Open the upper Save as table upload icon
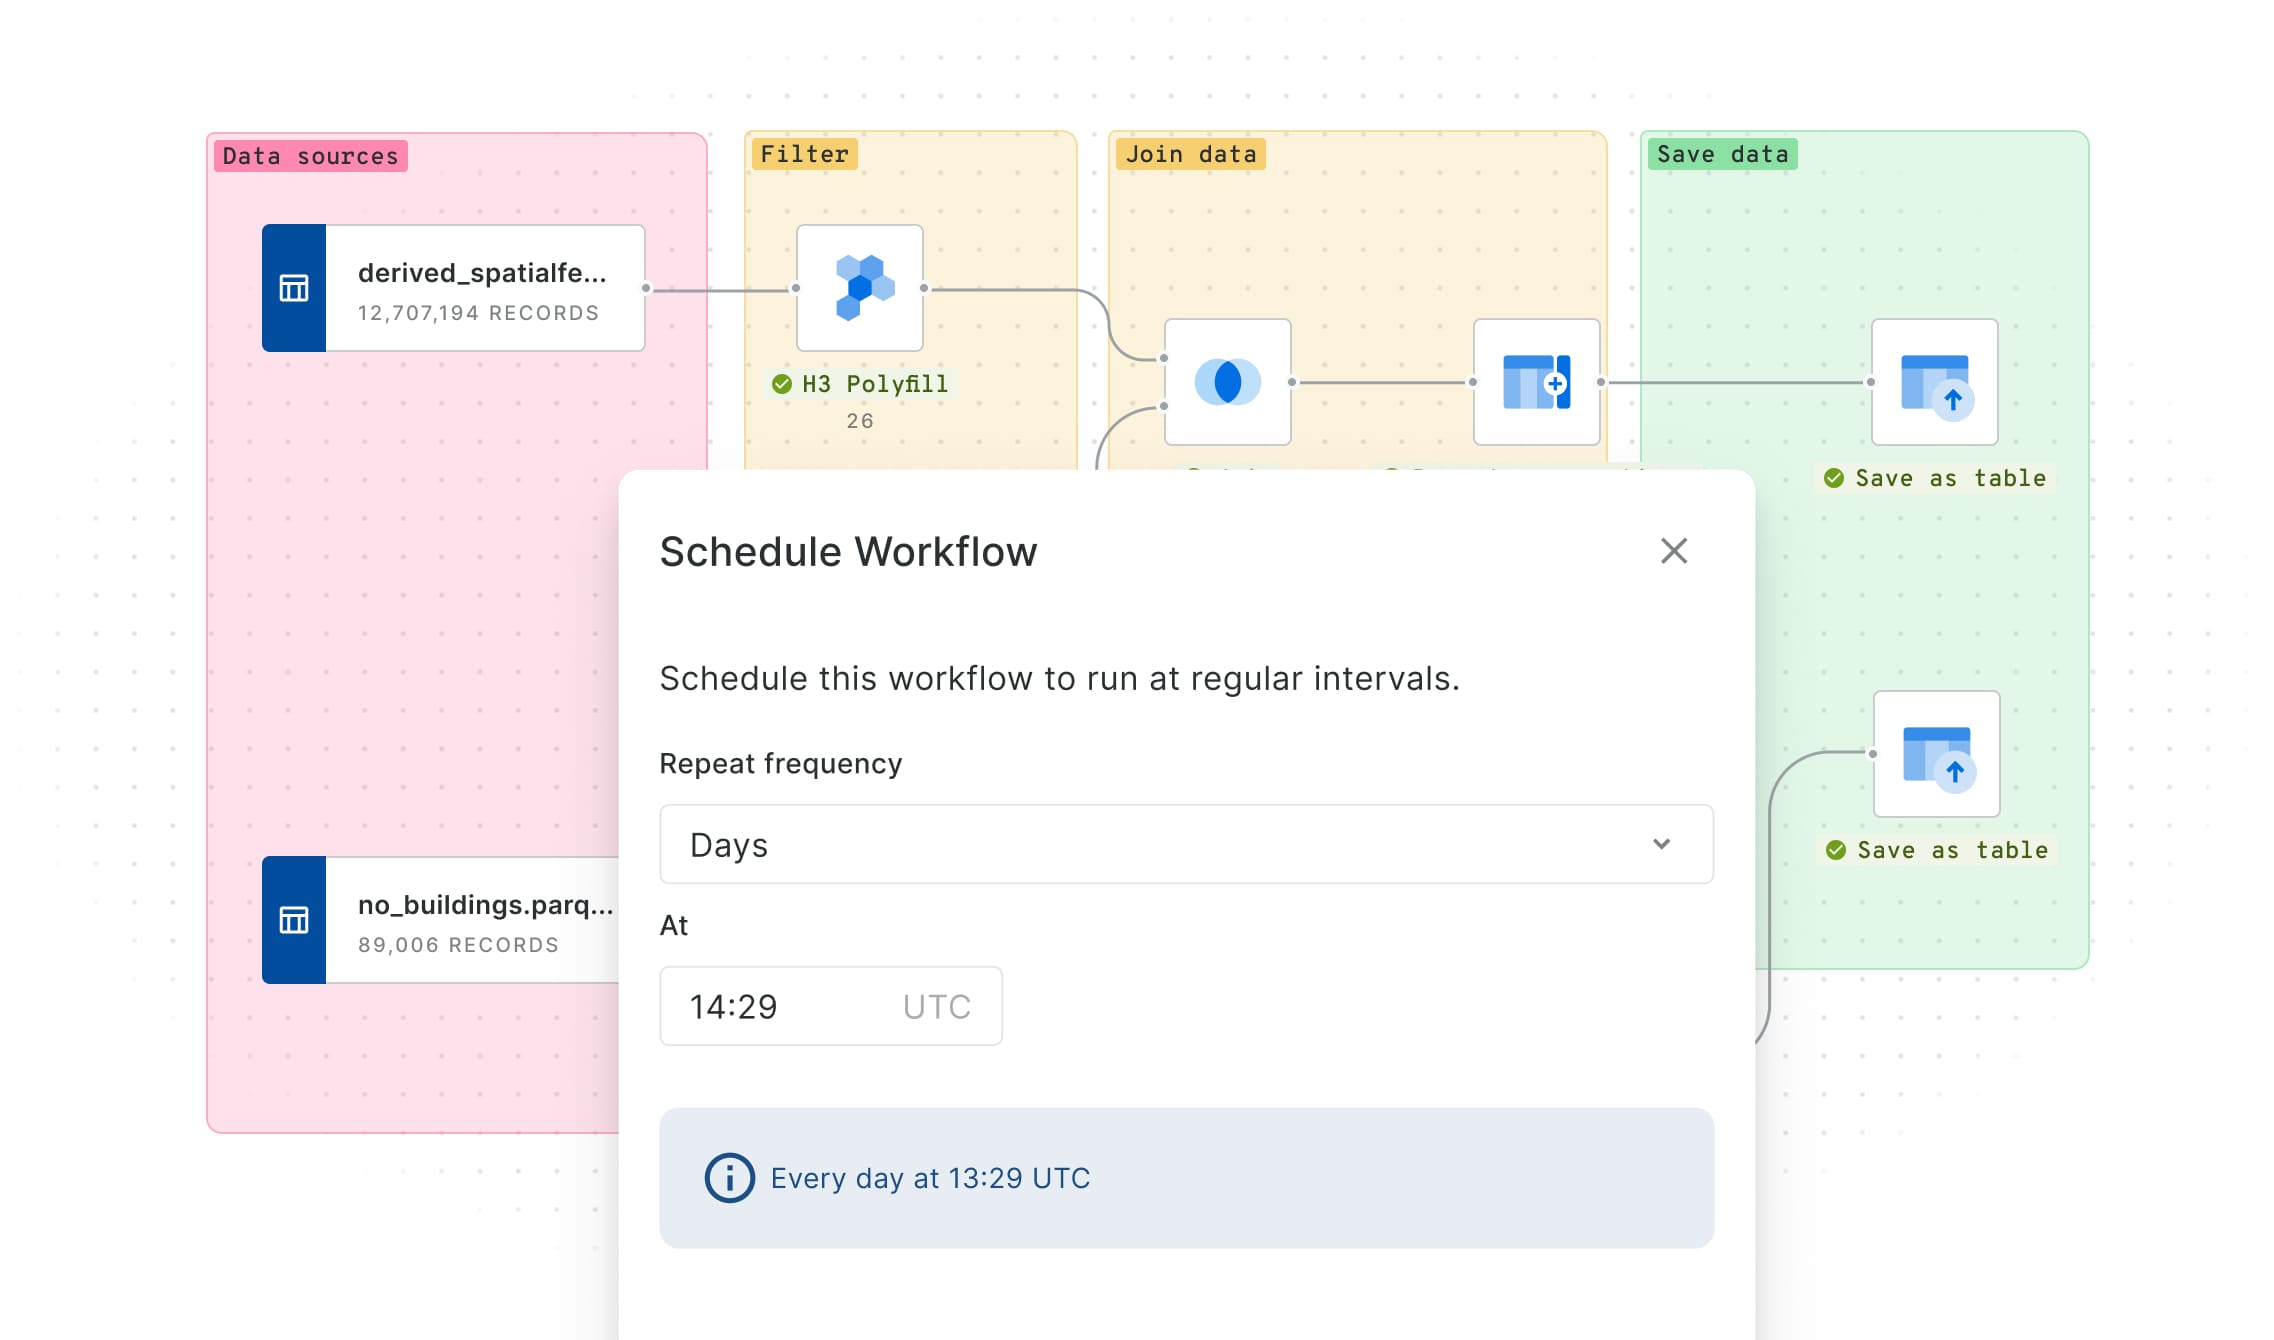2274x1340 pixels. pyautogui.click(x=1933, y=383)
